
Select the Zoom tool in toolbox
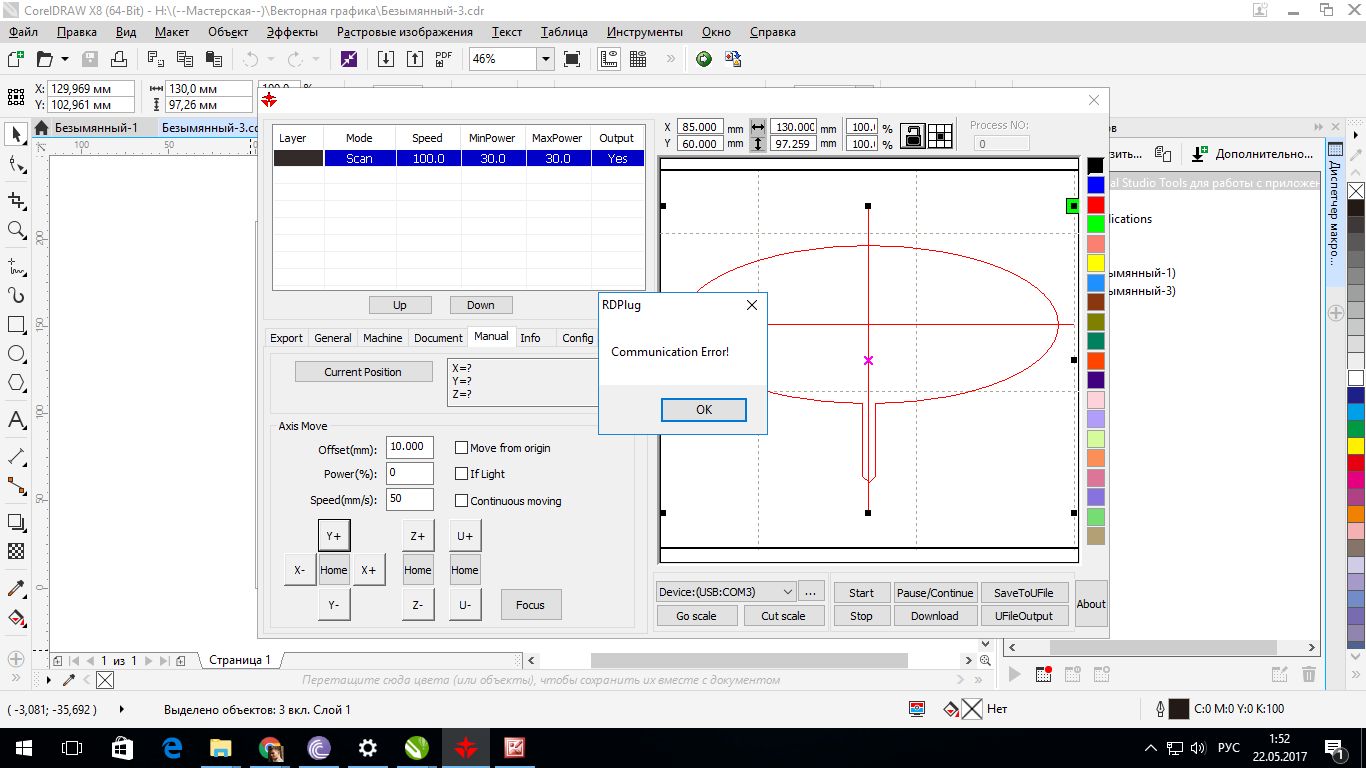(x=16, y=230)
